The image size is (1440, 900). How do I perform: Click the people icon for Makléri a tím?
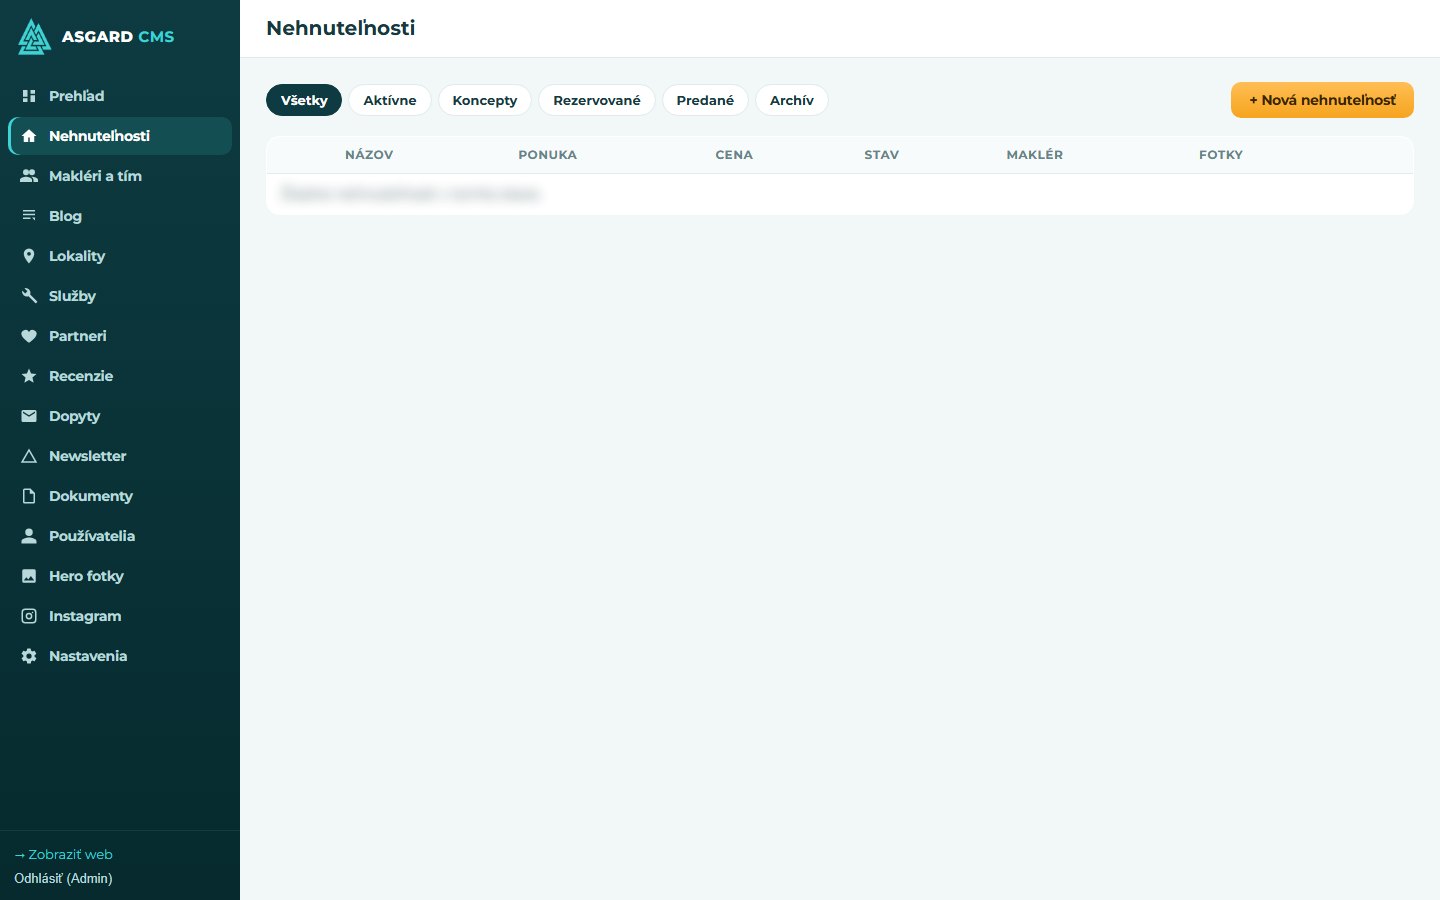coord(29,176)
